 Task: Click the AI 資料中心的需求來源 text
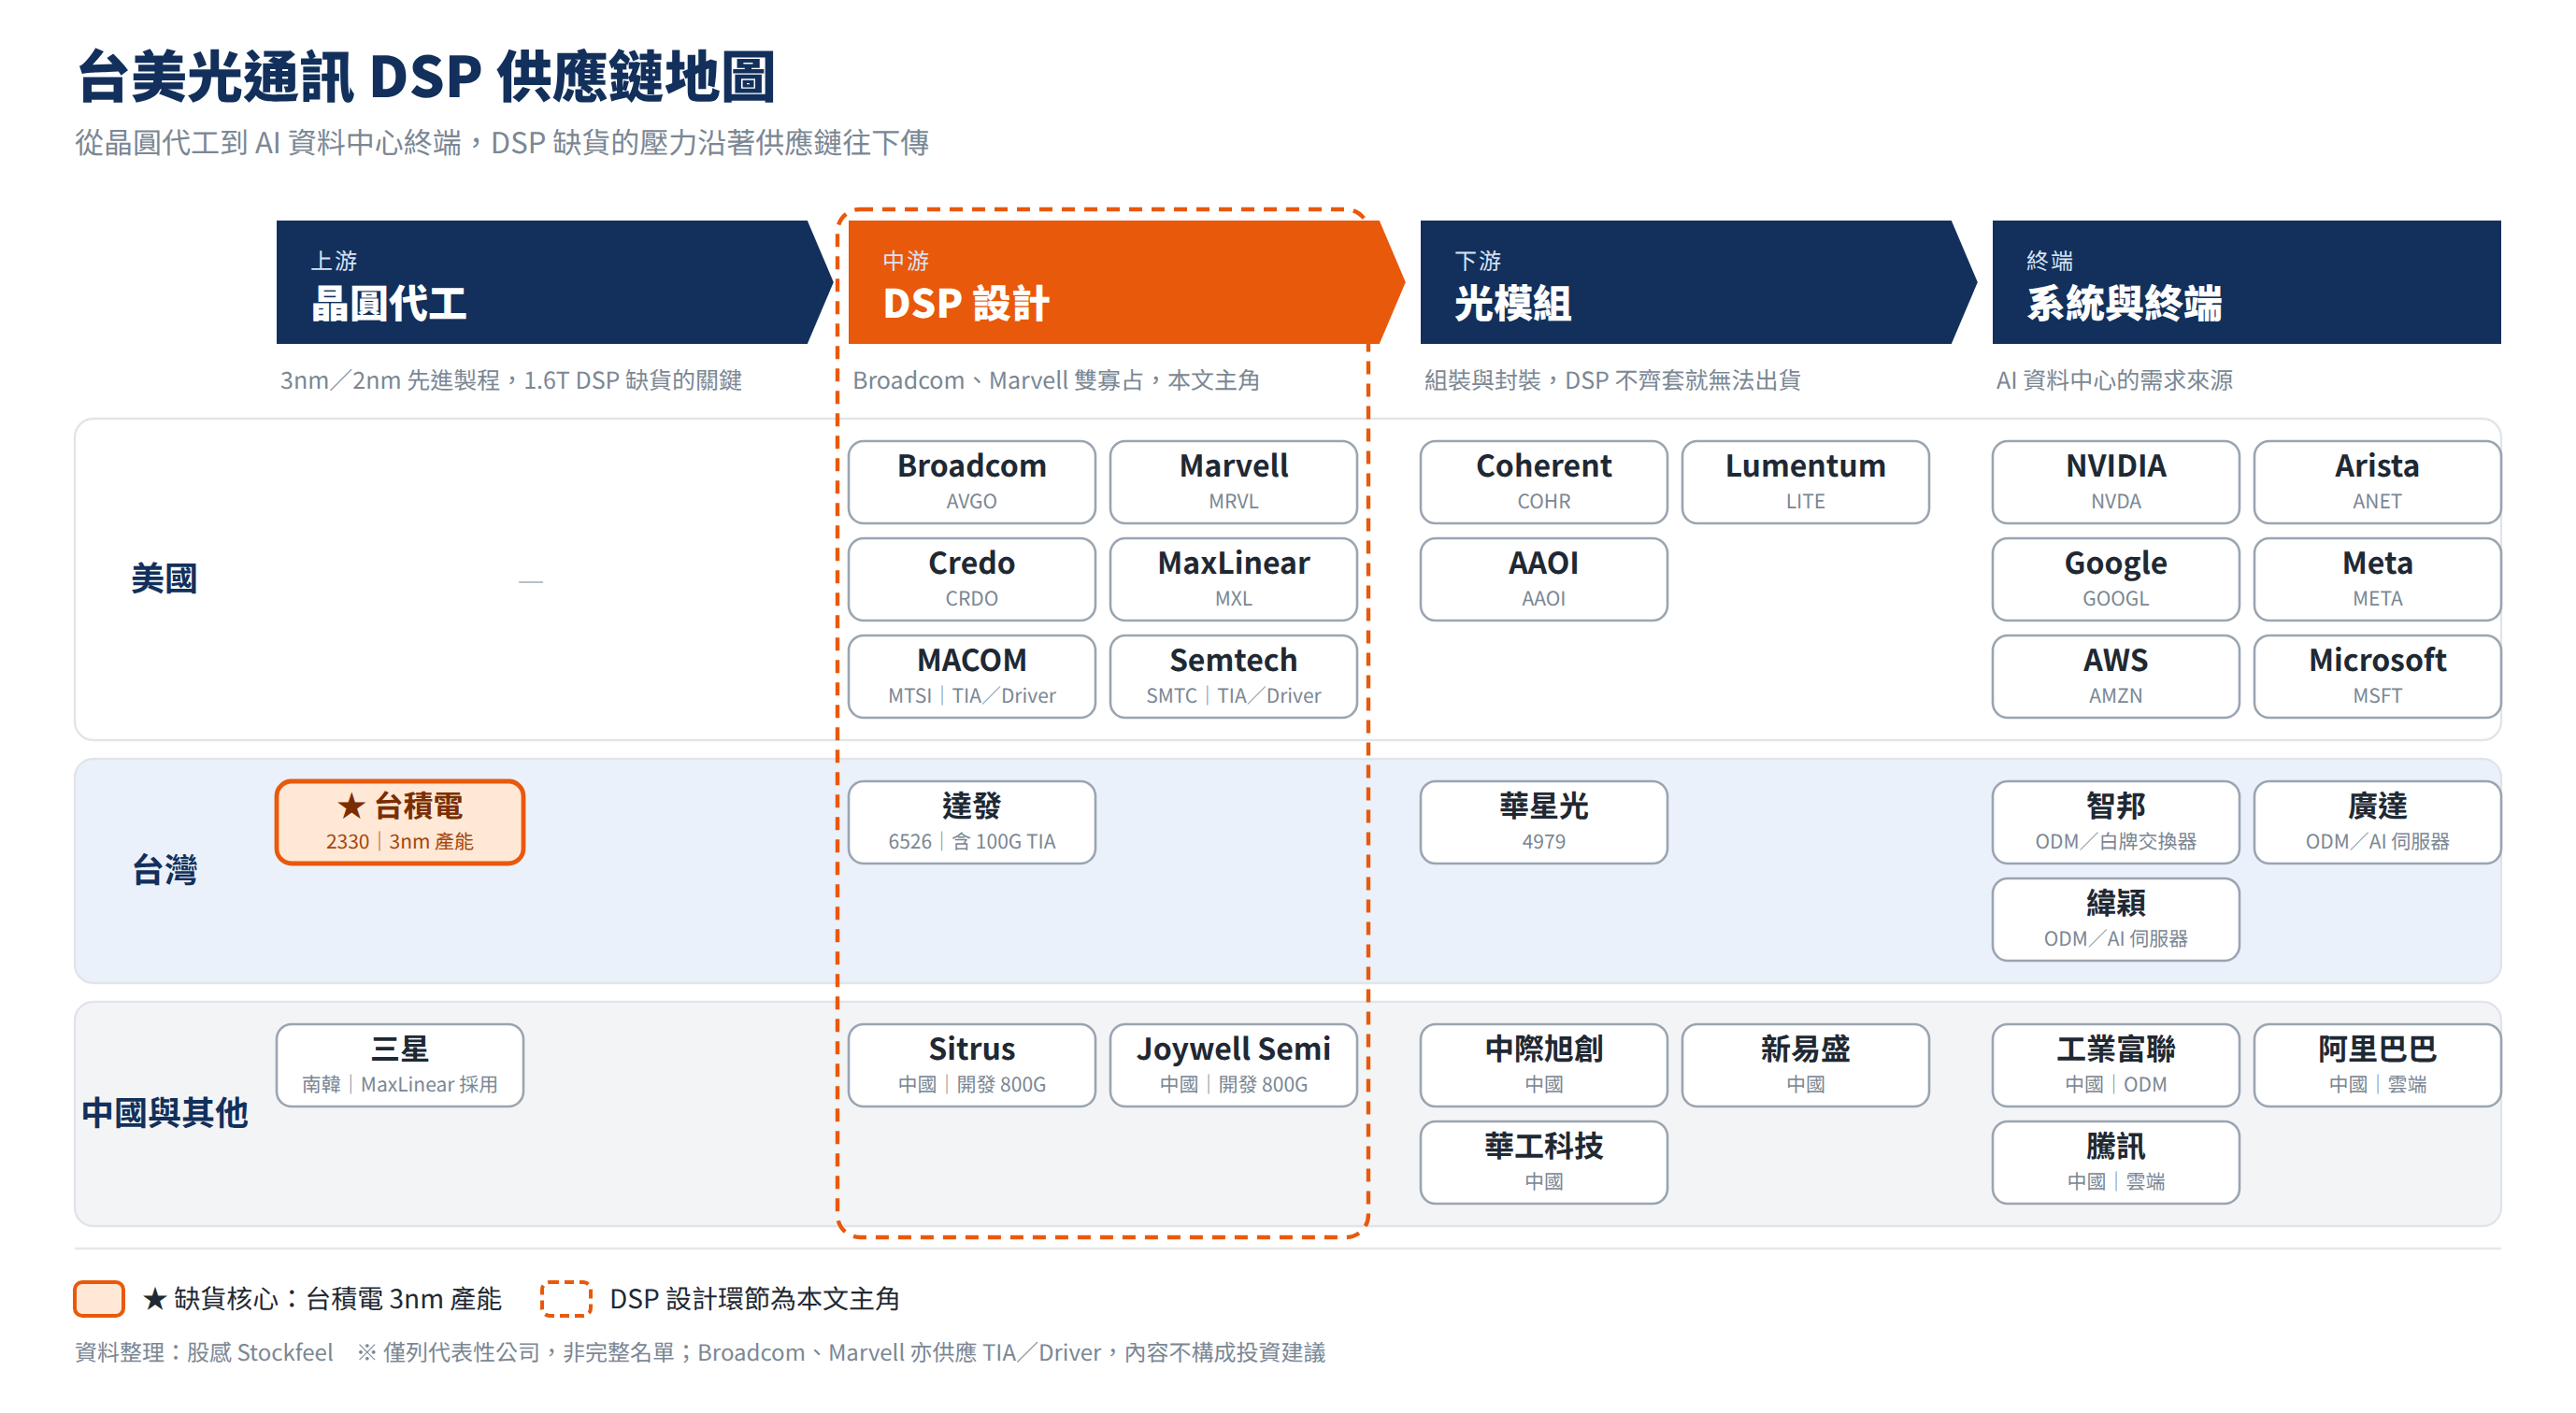click(x=2114, y=380)
